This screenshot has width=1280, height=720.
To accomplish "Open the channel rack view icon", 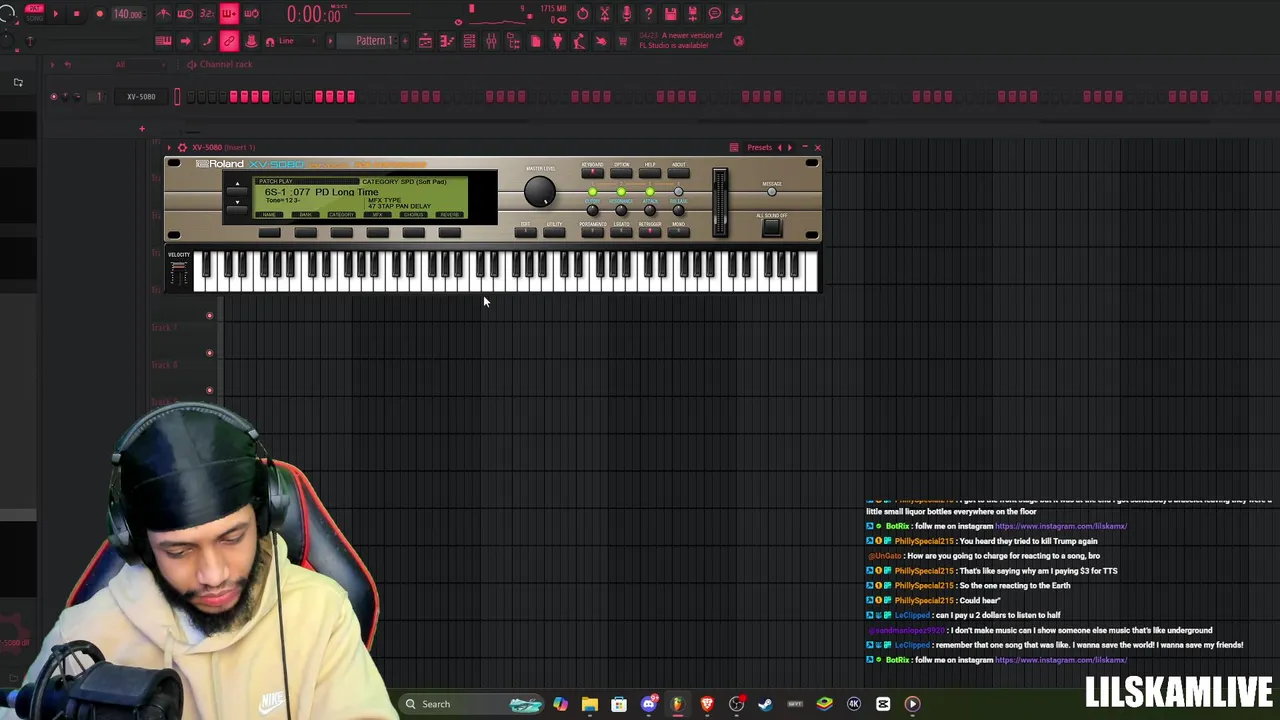I will [x=469, y=41].
